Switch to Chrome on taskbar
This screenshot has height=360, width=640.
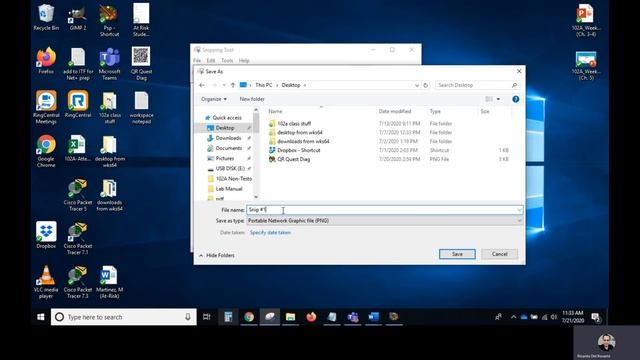pyautogui.click(x=249, y=317)
